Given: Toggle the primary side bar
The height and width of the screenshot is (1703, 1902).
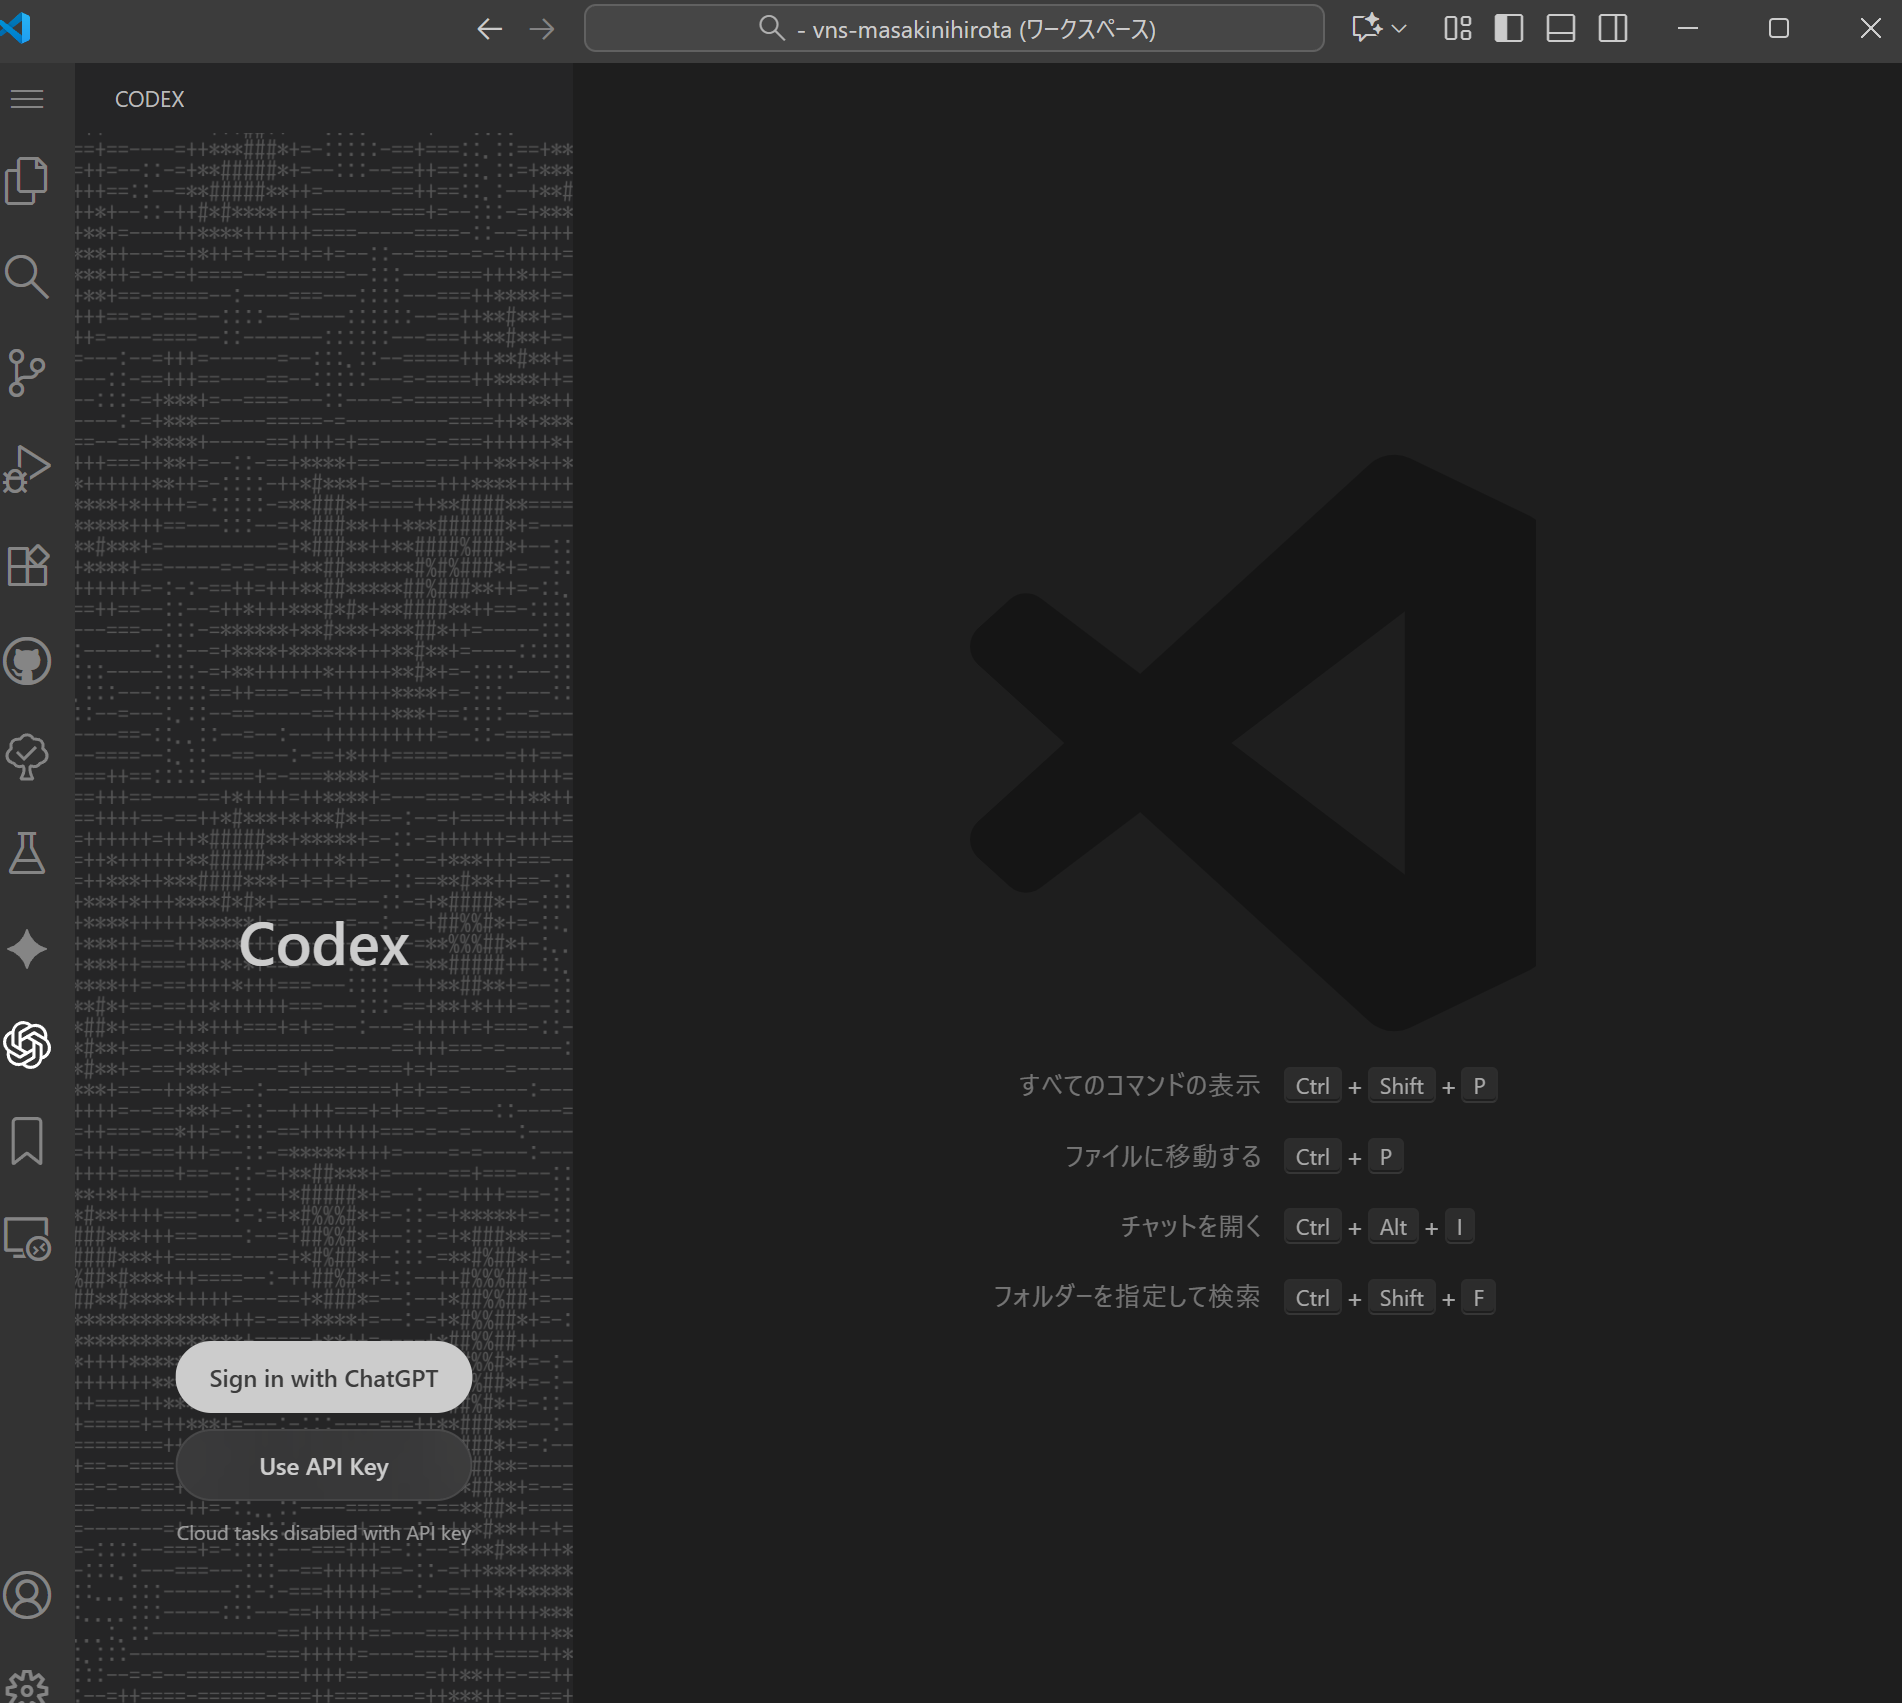Looking at the screenshot, I should tap(1509, 28).
